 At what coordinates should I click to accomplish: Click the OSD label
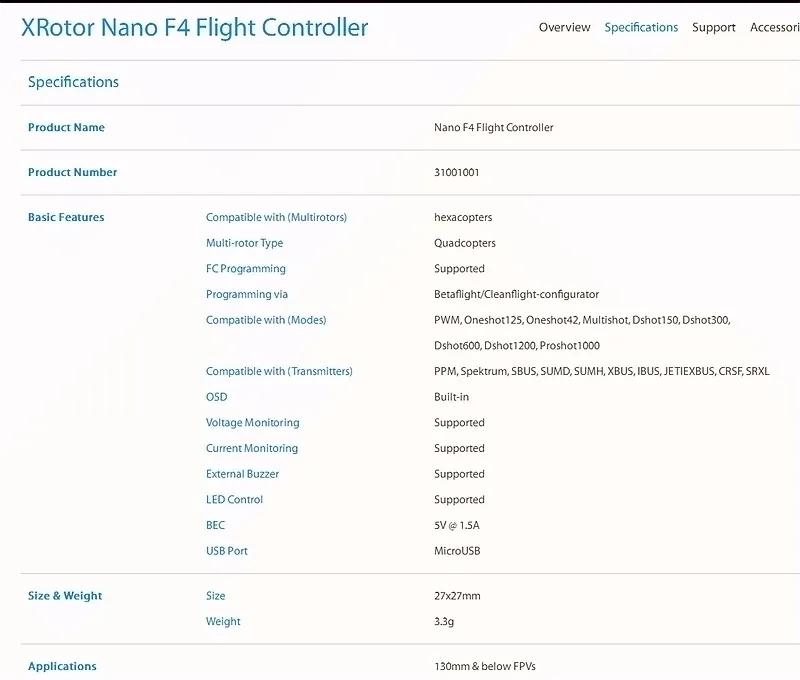216,397
